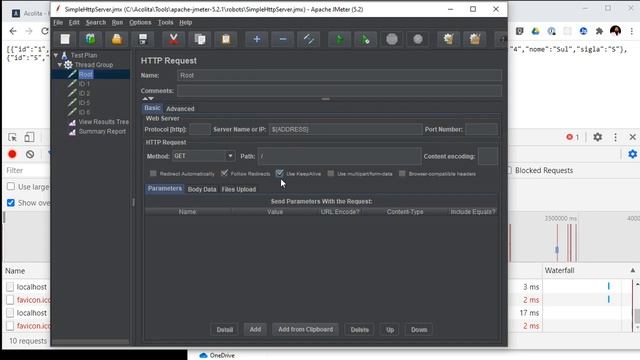Viewport: 640px width, 360px height.
Task: Toggle the Blocked Requests checkbox in DevTools
Action: tap(509, 170)
